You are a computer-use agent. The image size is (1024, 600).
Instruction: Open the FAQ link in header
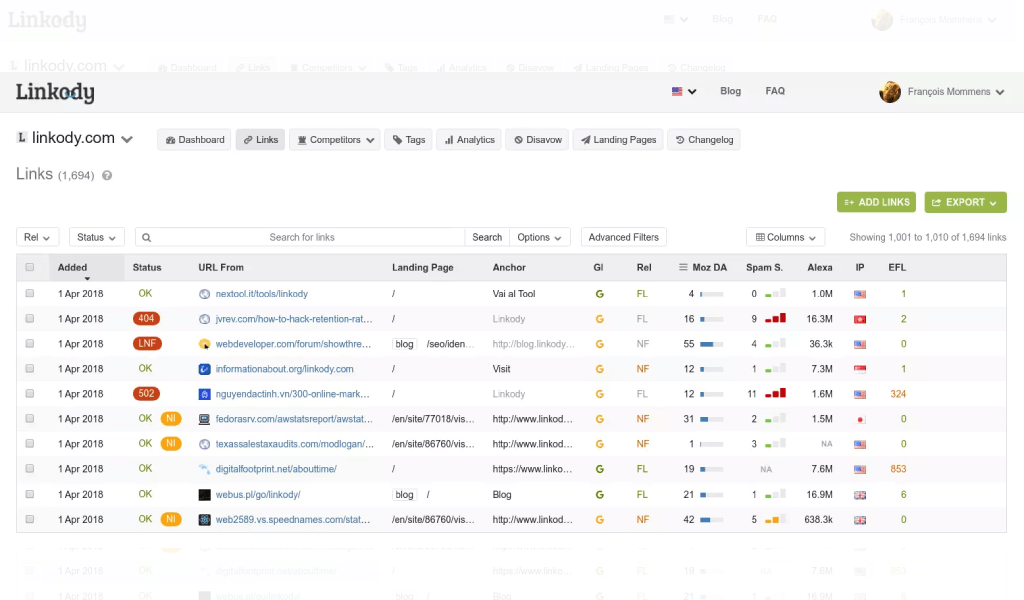click(775, 91)
